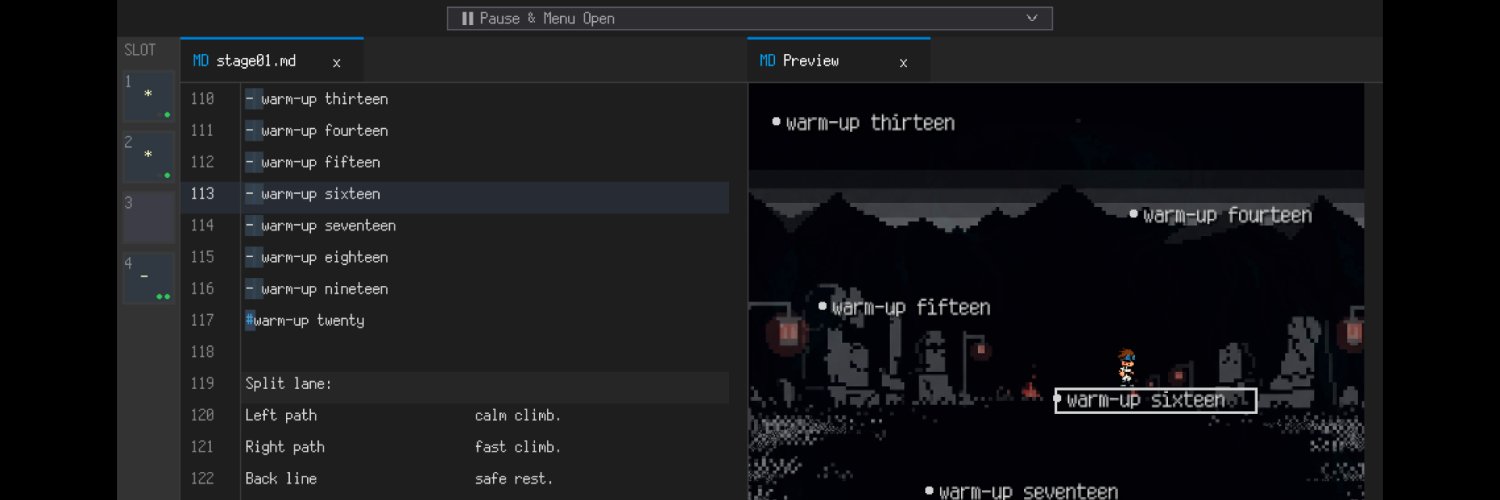Select empty save slot 3
Viewport: 1500px width, 500px height.
click(148, 217)
